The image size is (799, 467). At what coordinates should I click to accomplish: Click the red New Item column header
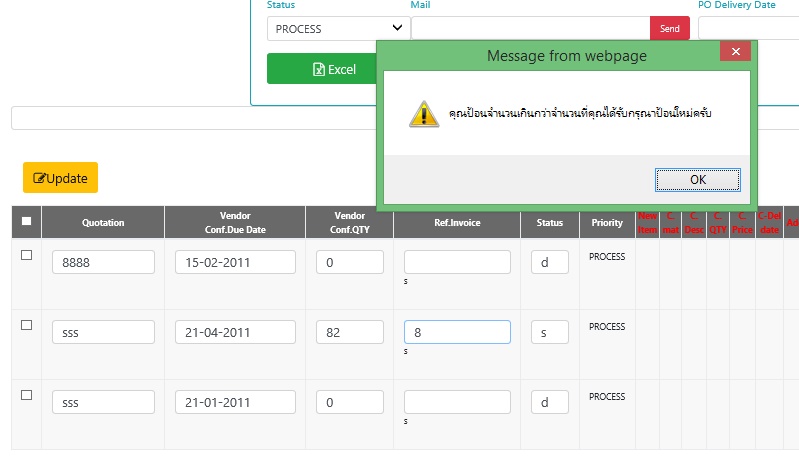click(647, 223)
